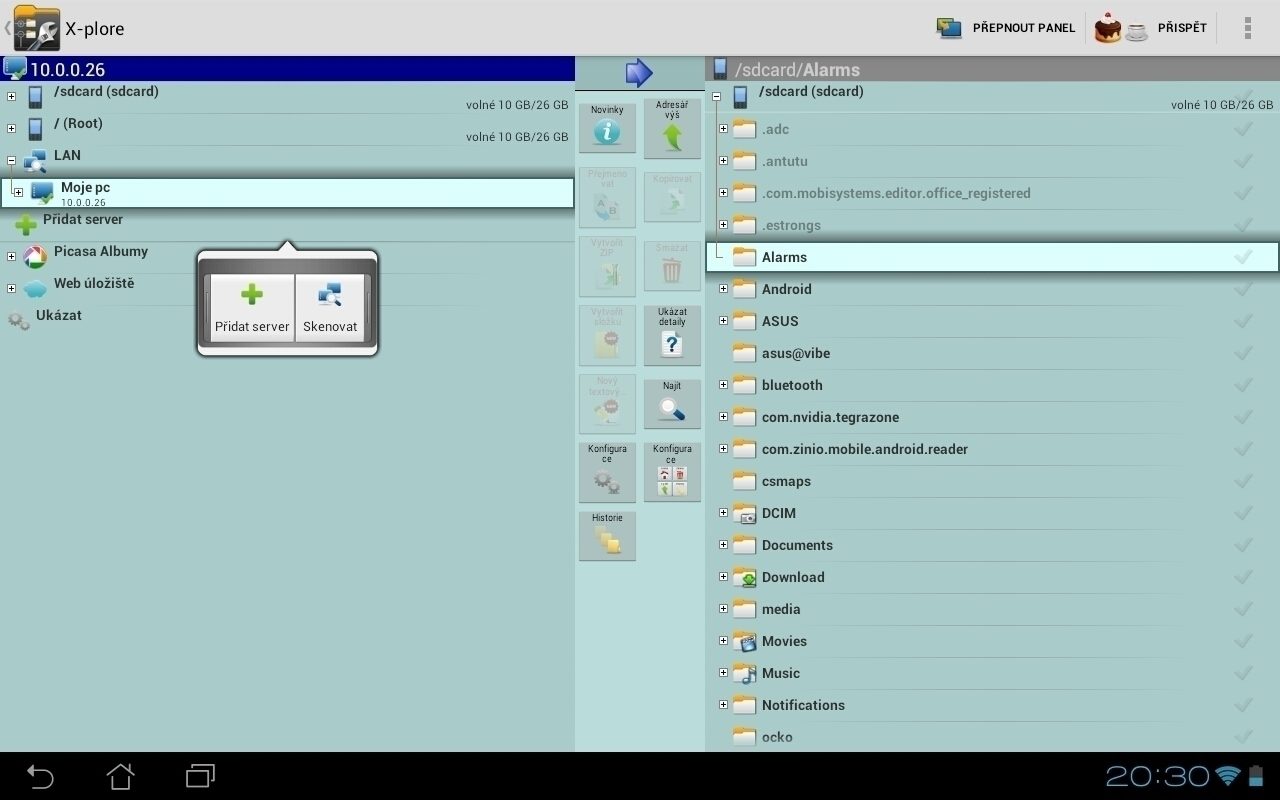Image resolution: width=1280 pixels, height=800 pixels.
Task: Open the Novinky info button
Action: (607, 127)
